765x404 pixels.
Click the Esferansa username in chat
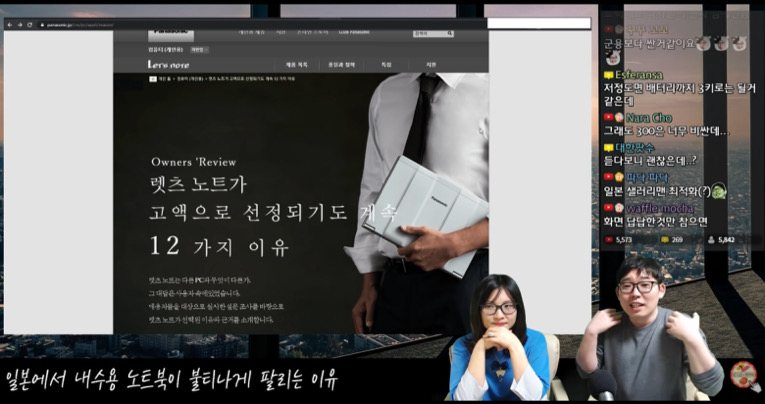coord(639,75)
